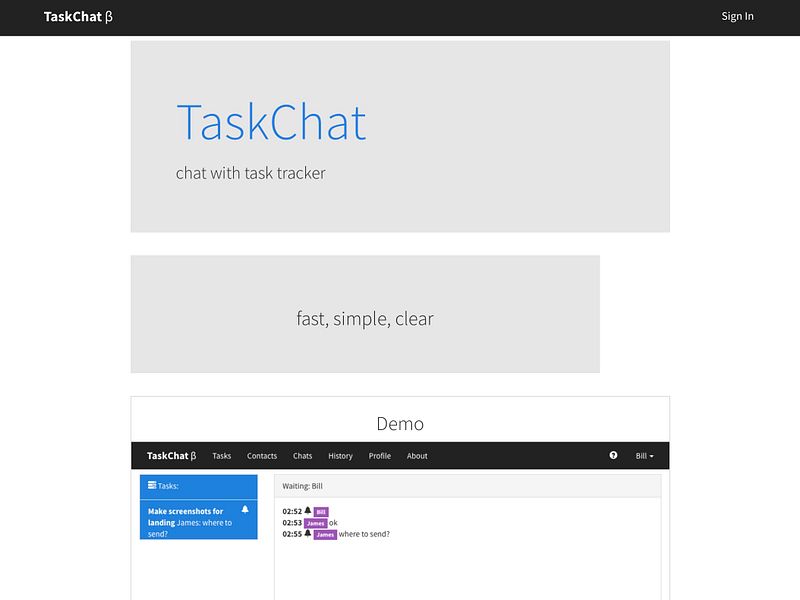Click TaskChat β brand in demo navbar

(171, 456)
